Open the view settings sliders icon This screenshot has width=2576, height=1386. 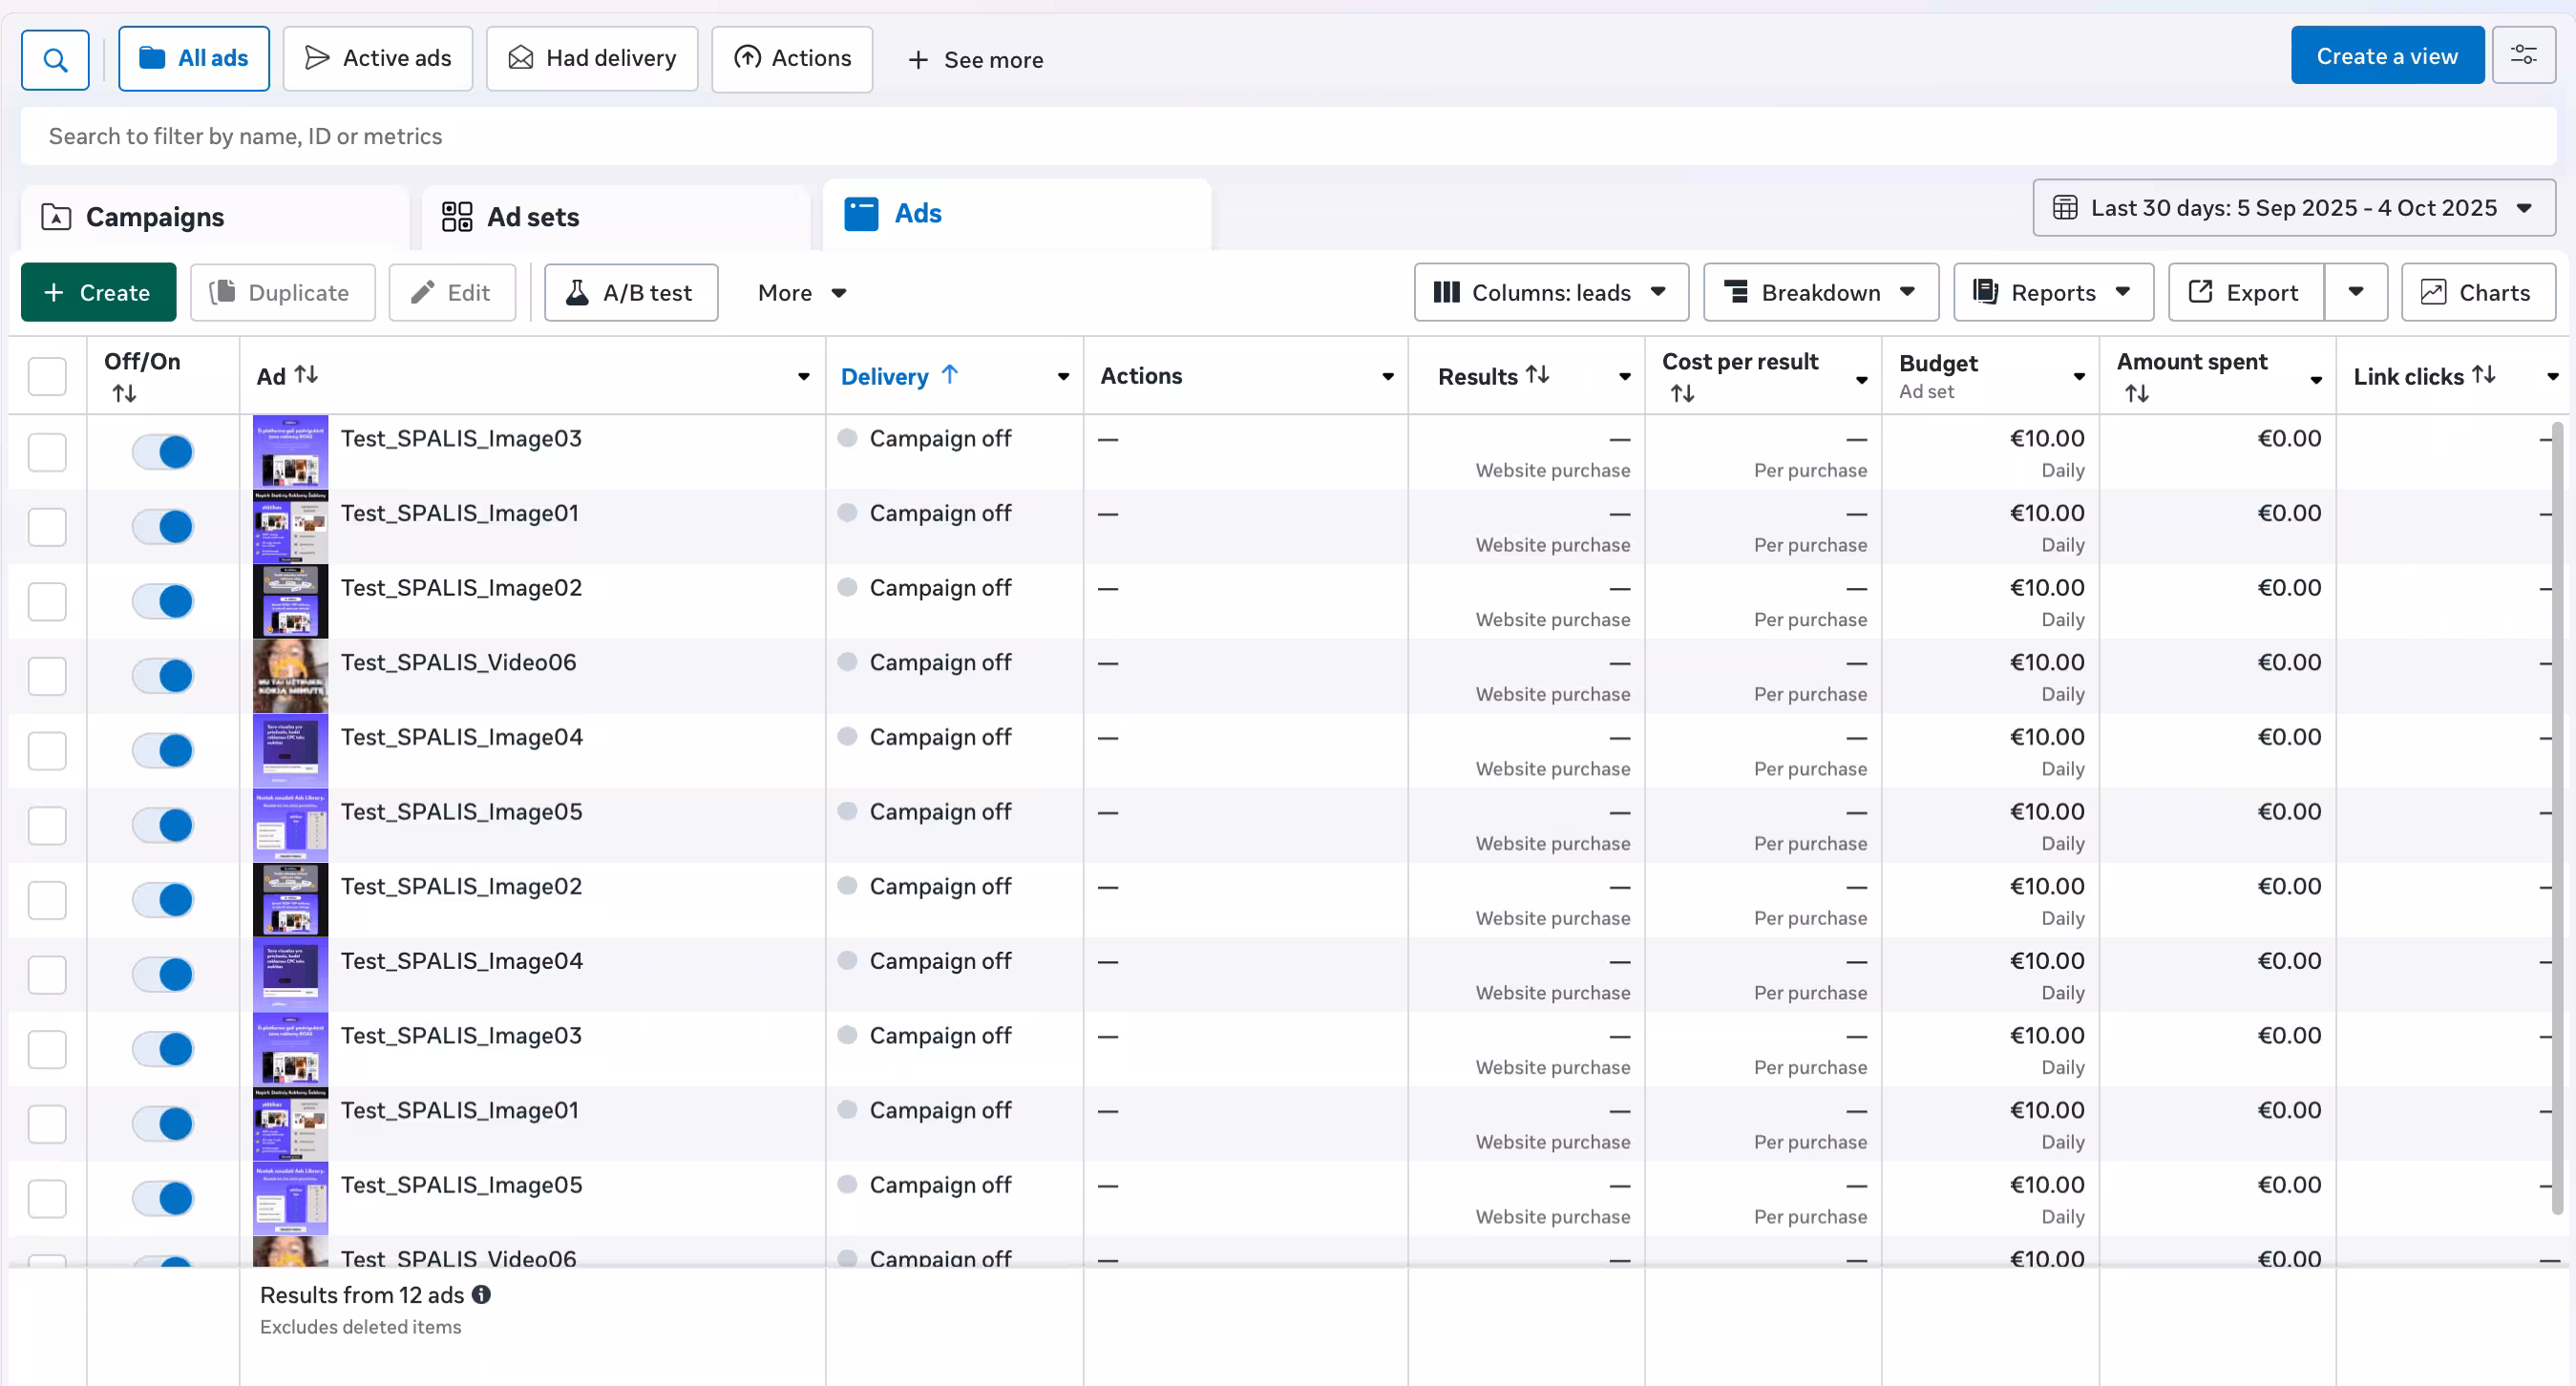(x=2523, y=56)
